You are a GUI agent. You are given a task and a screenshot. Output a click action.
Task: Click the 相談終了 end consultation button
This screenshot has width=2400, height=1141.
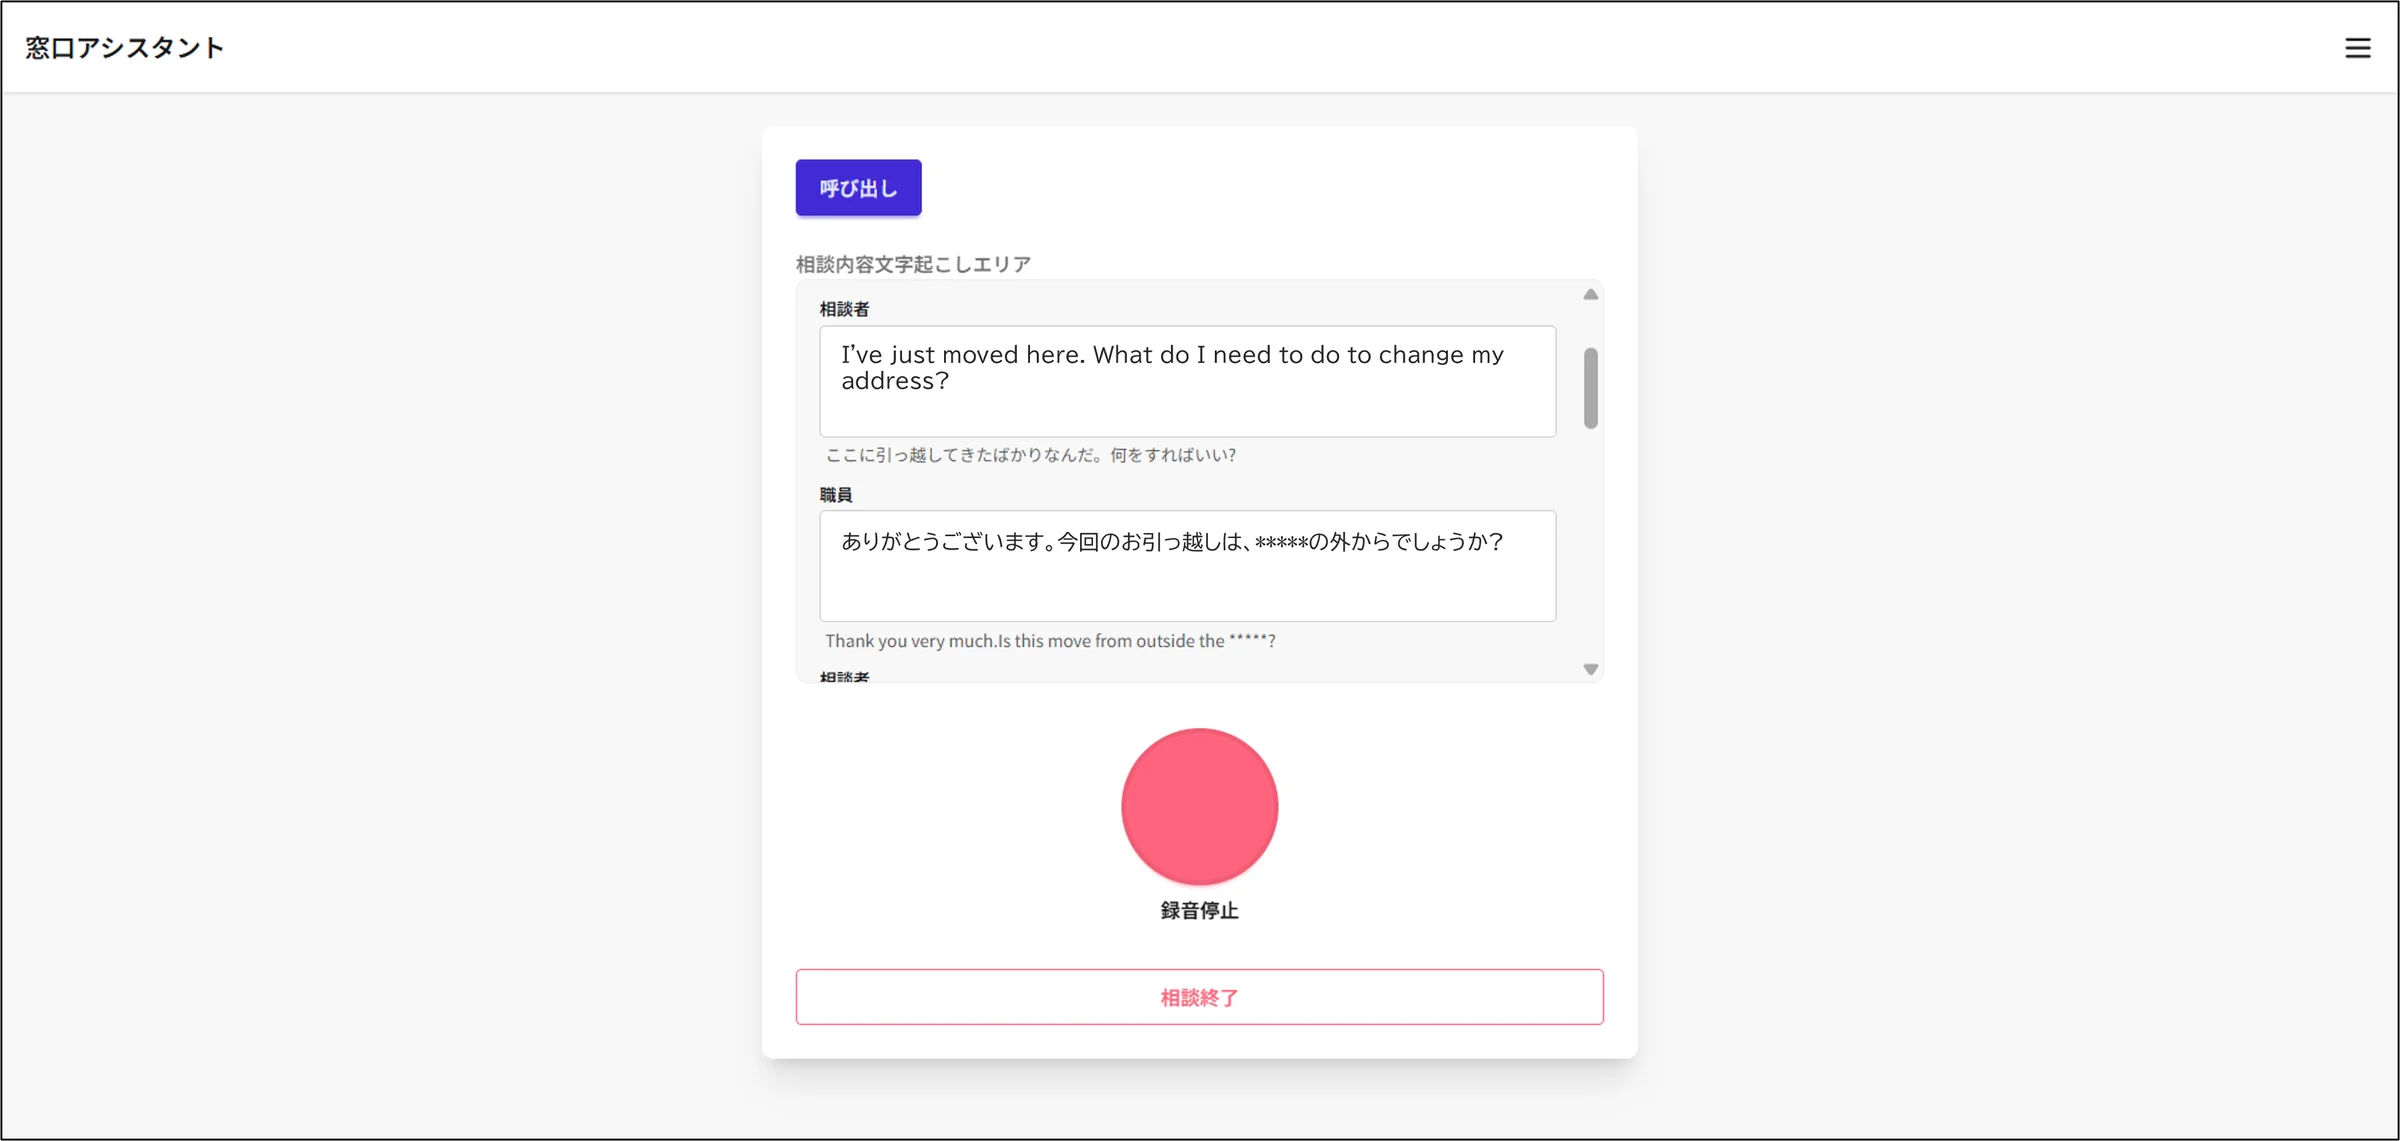pyautogui.click(x=1199, y=997)
